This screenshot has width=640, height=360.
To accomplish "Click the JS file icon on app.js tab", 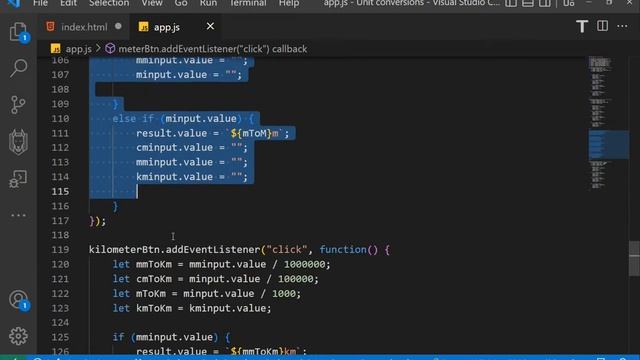I will [x=143, y=27].
